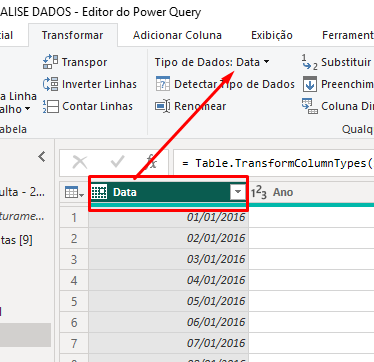Screen dimensions: 374x362
Task: Click in the Table.TransformColumnTypes formula bar
Action: 274,163
